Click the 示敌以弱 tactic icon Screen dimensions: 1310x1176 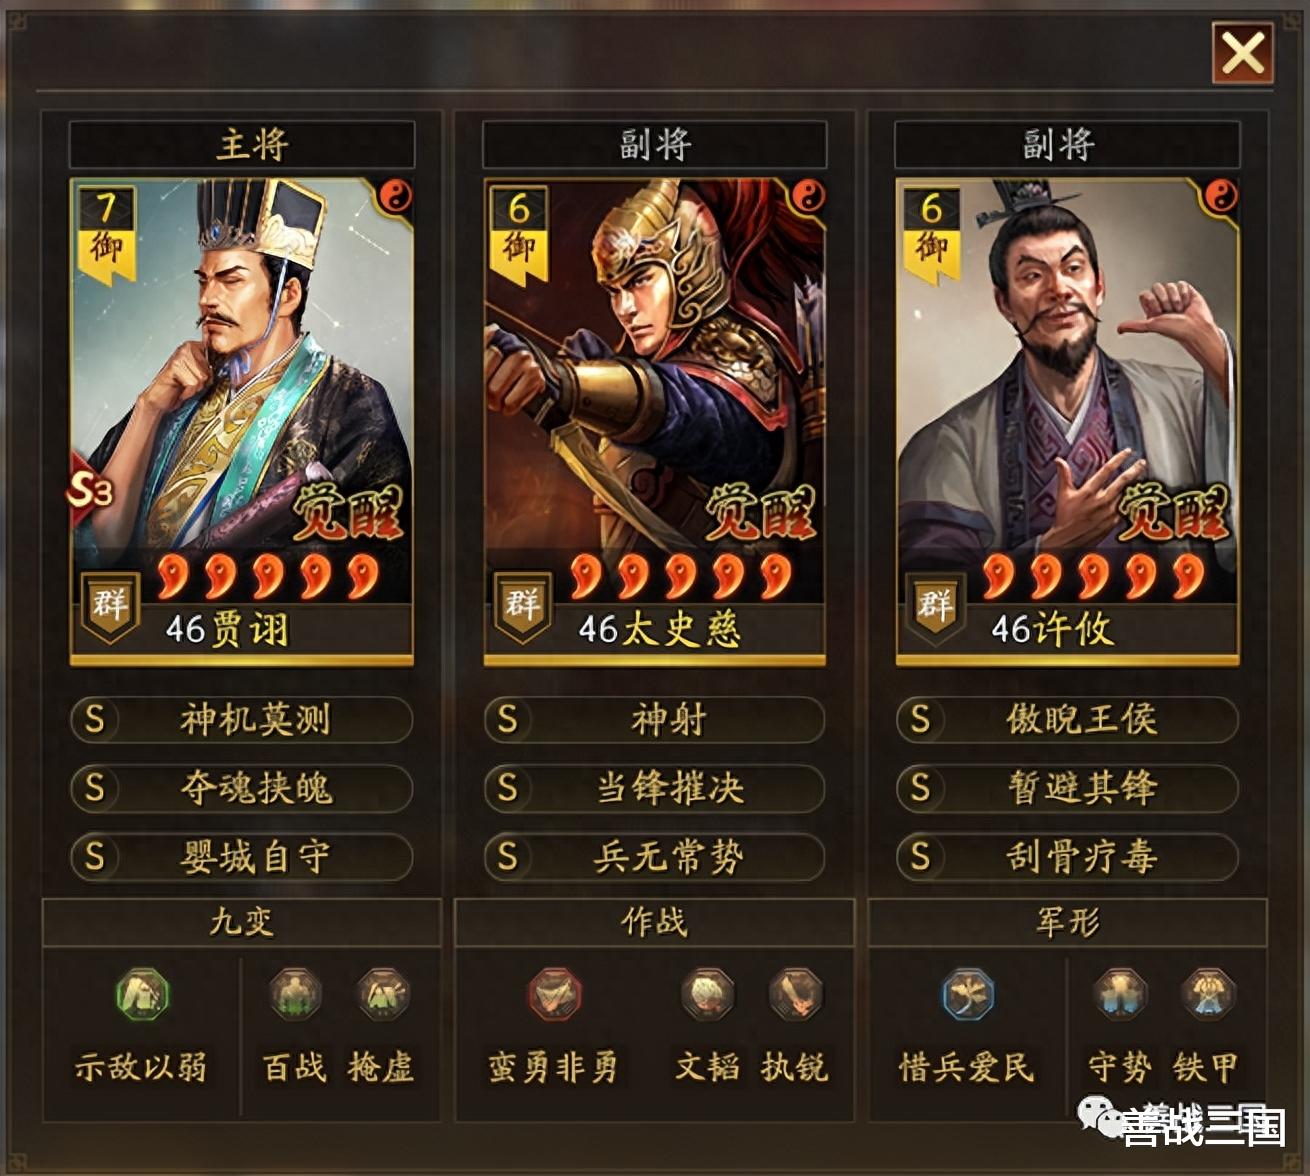click(142, 994)
